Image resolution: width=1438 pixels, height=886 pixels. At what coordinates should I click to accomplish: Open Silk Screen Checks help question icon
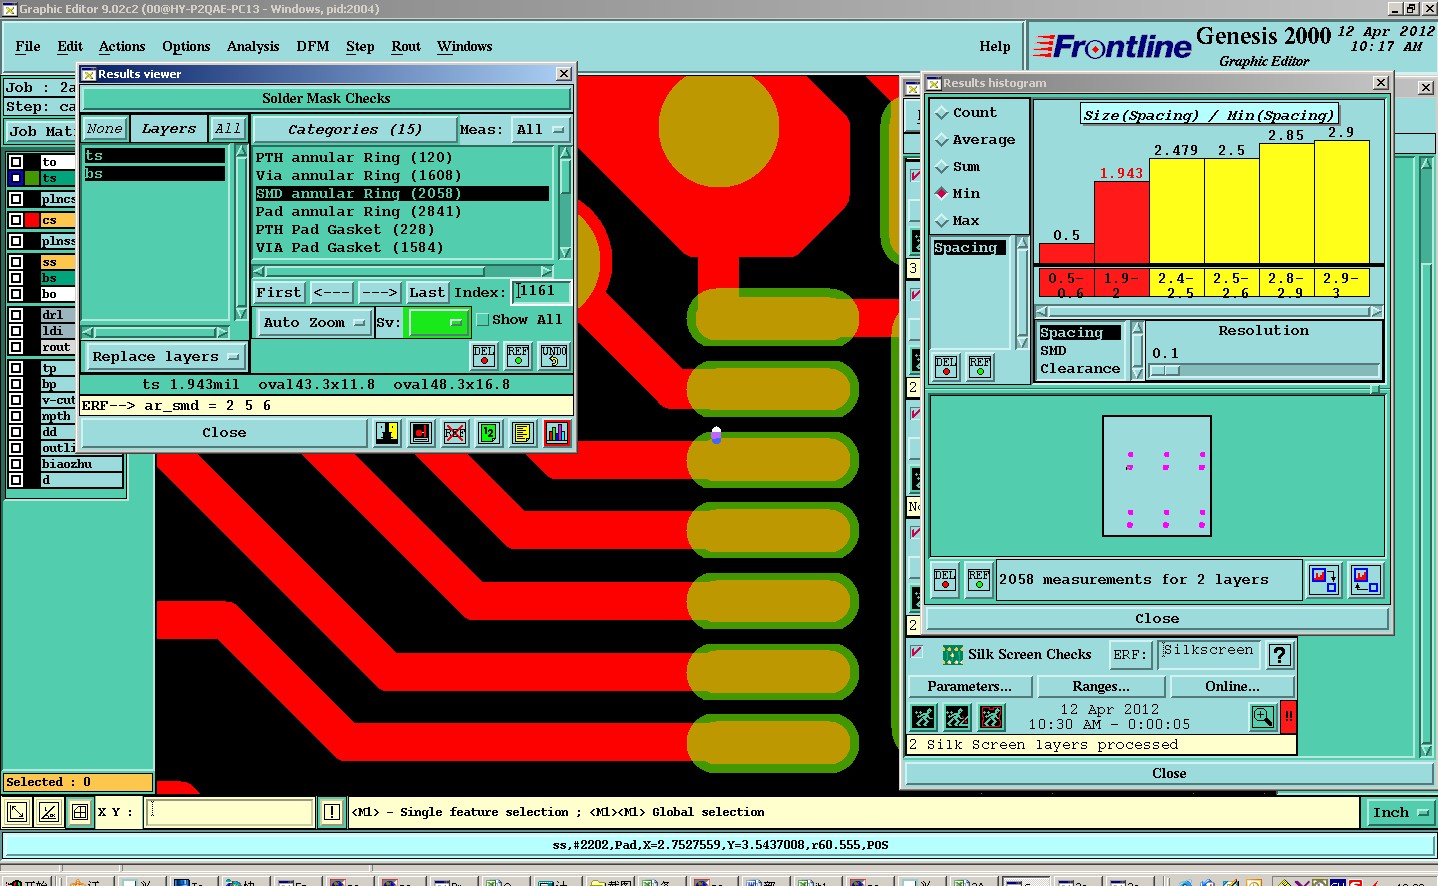tap(1280, 655)
